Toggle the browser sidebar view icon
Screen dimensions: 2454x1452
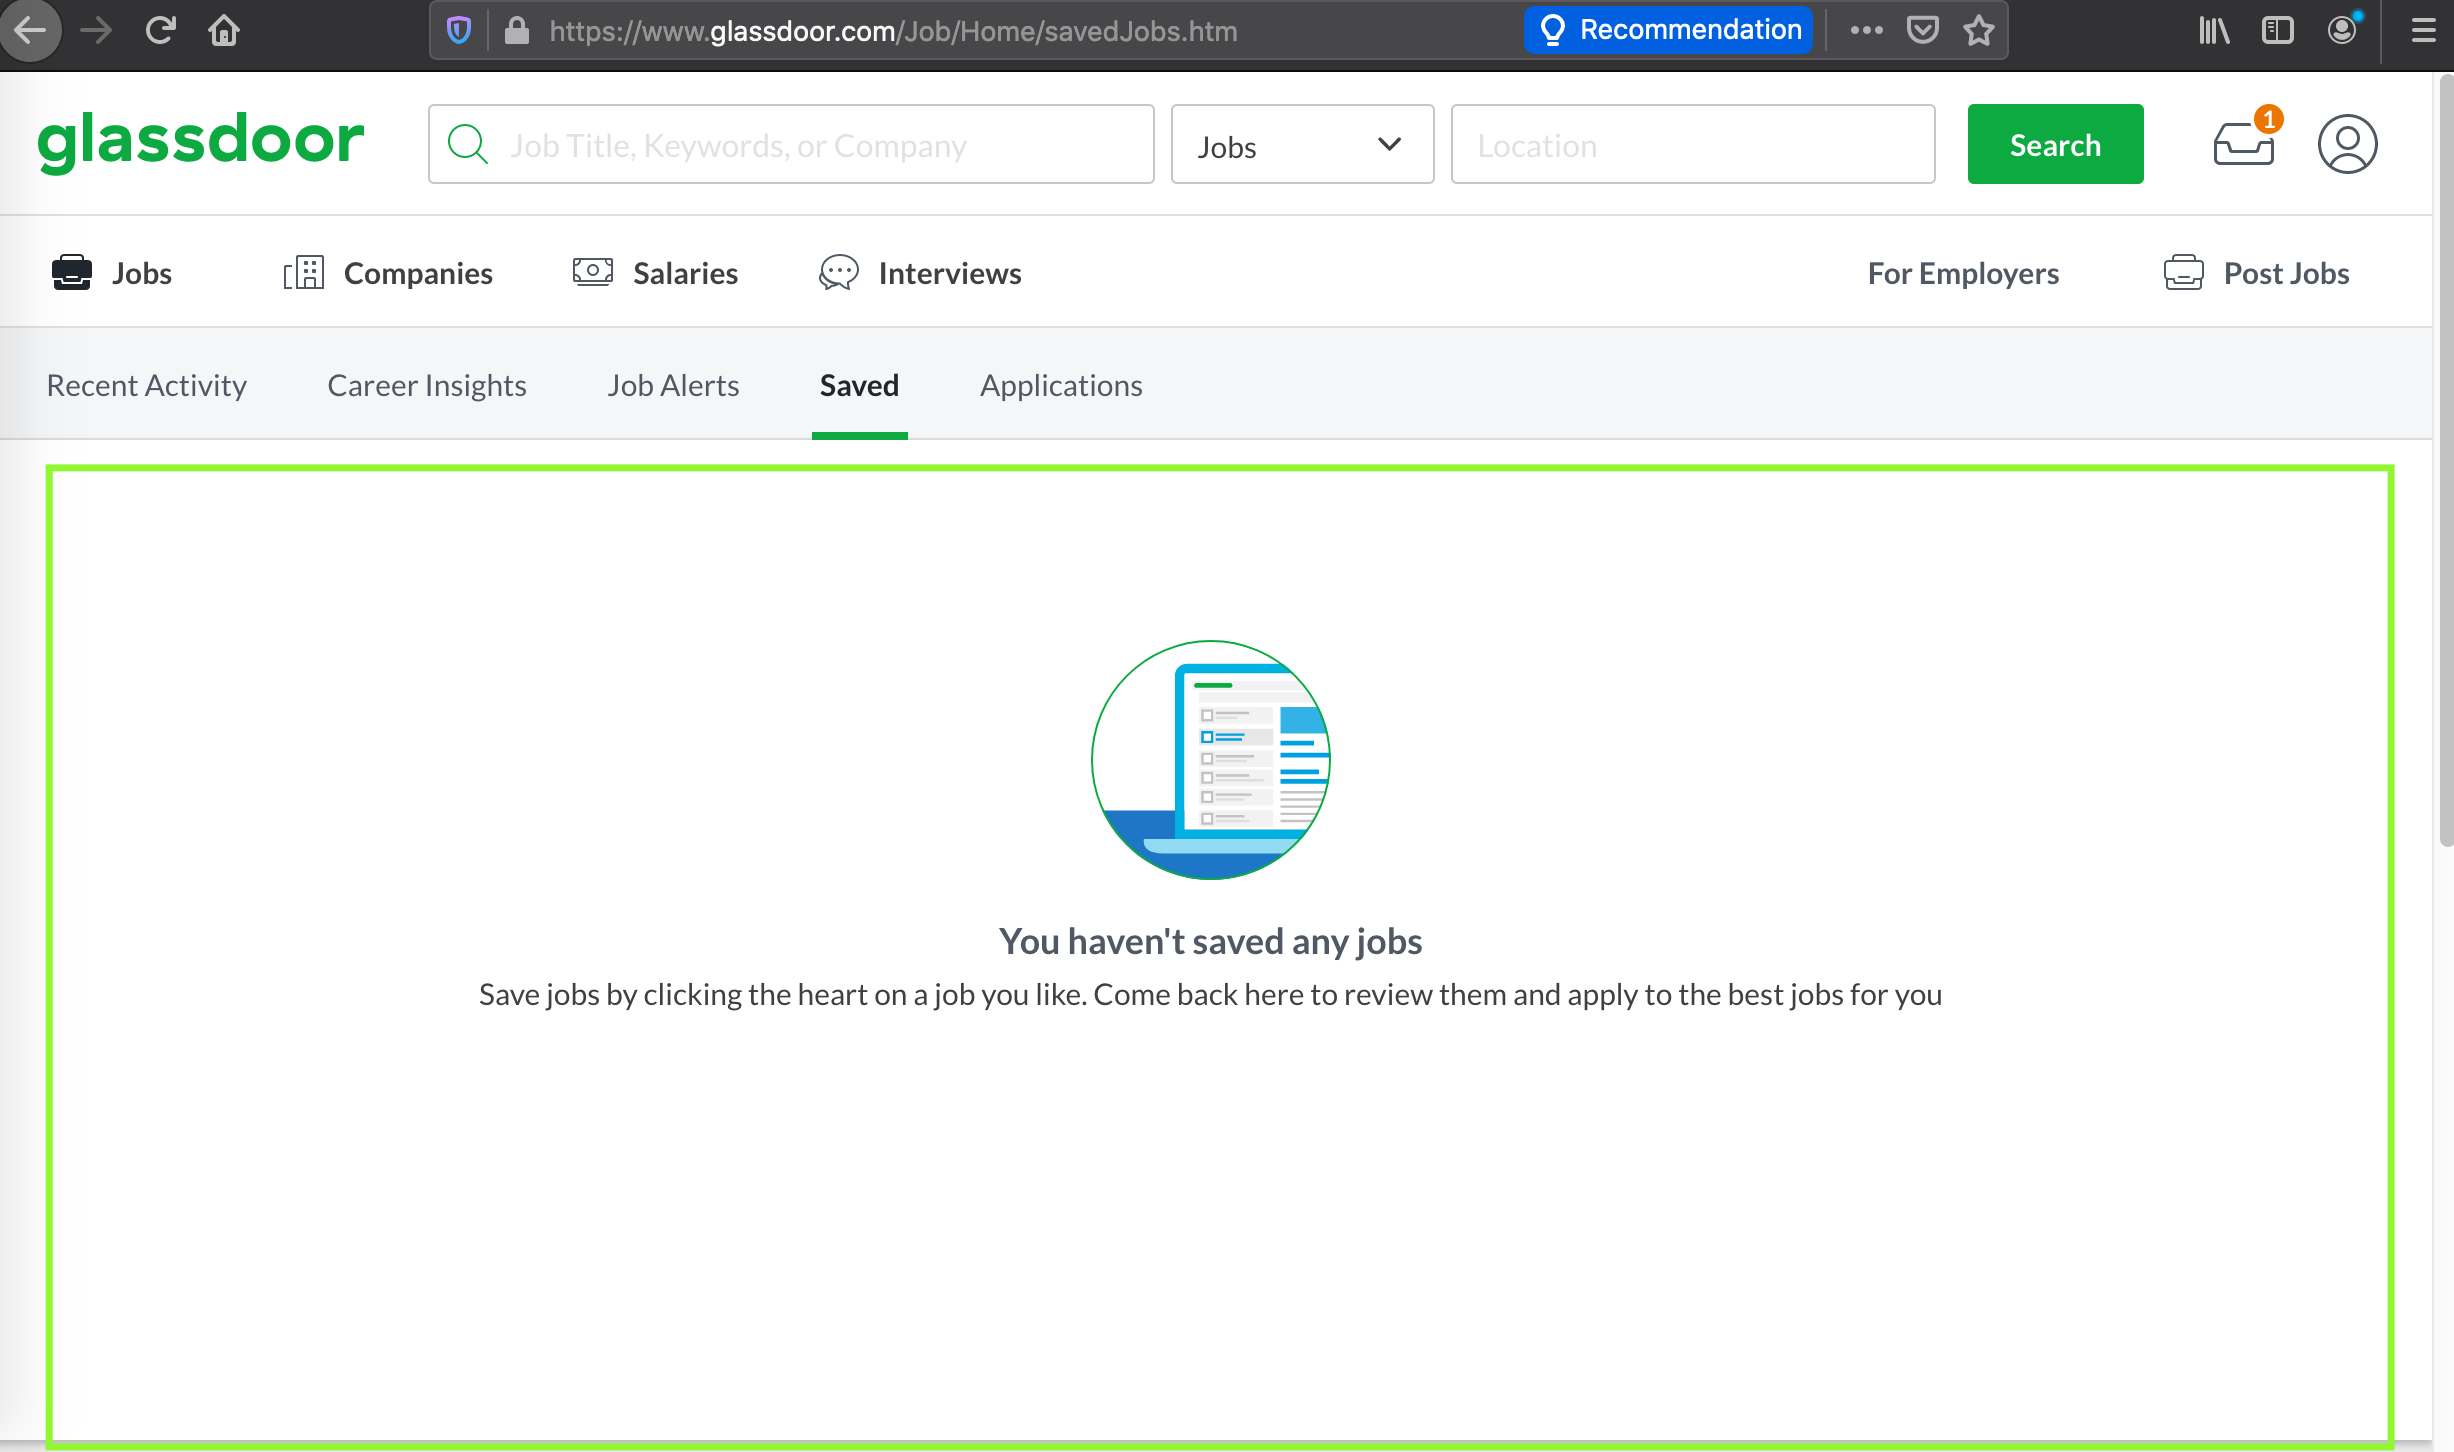tap(2277, 31)
